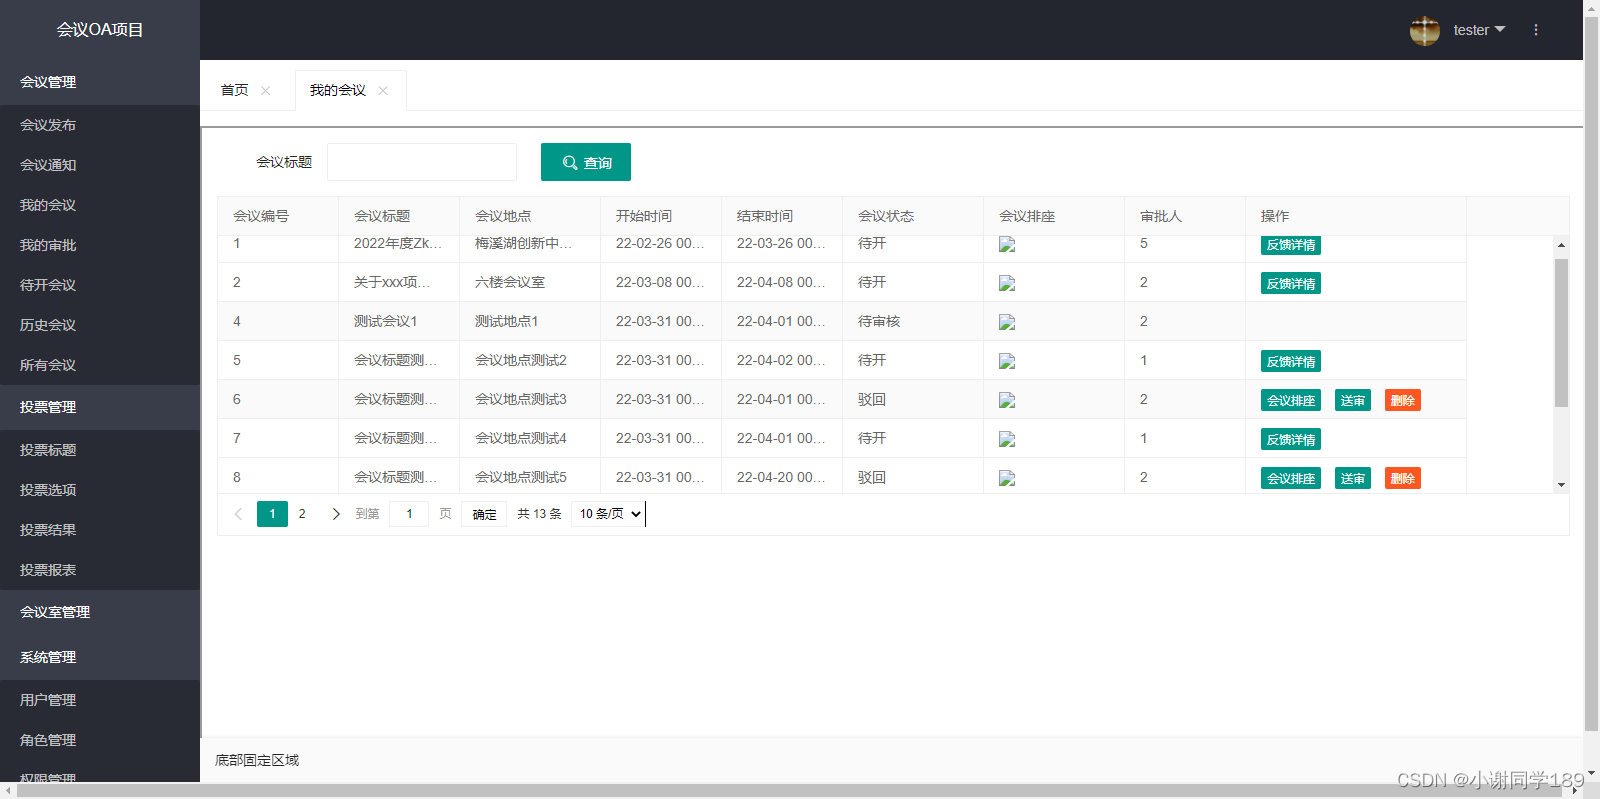This screenshot has height=799, width=1600.
Task: Expand the tester account dropdown
Action: pos(1479,30)
